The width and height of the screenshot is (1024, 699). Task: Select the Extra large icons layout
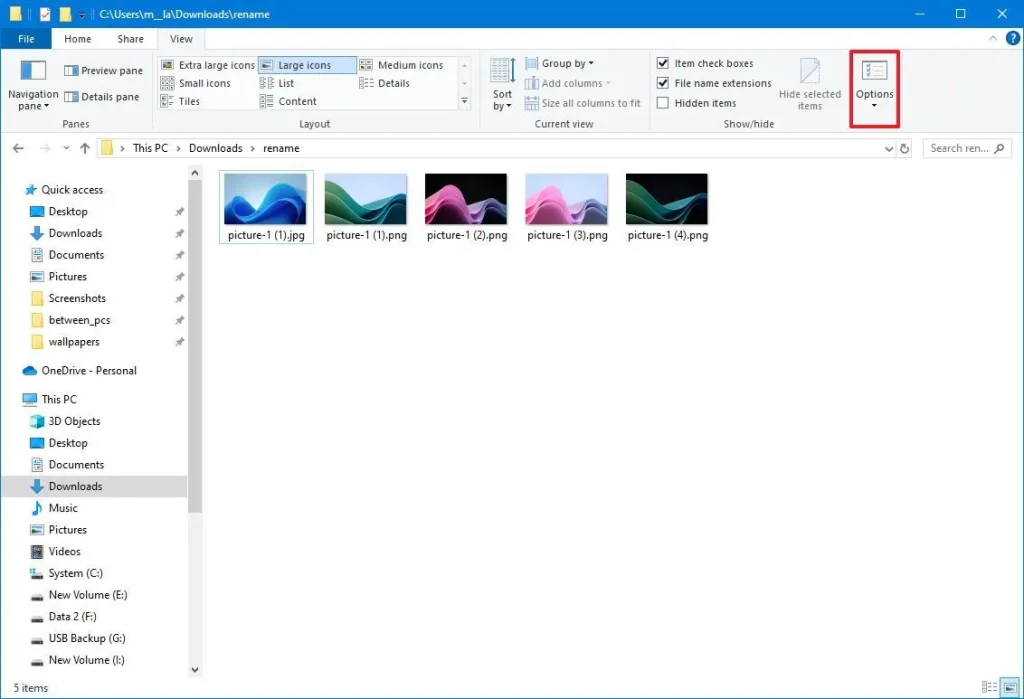208,65
